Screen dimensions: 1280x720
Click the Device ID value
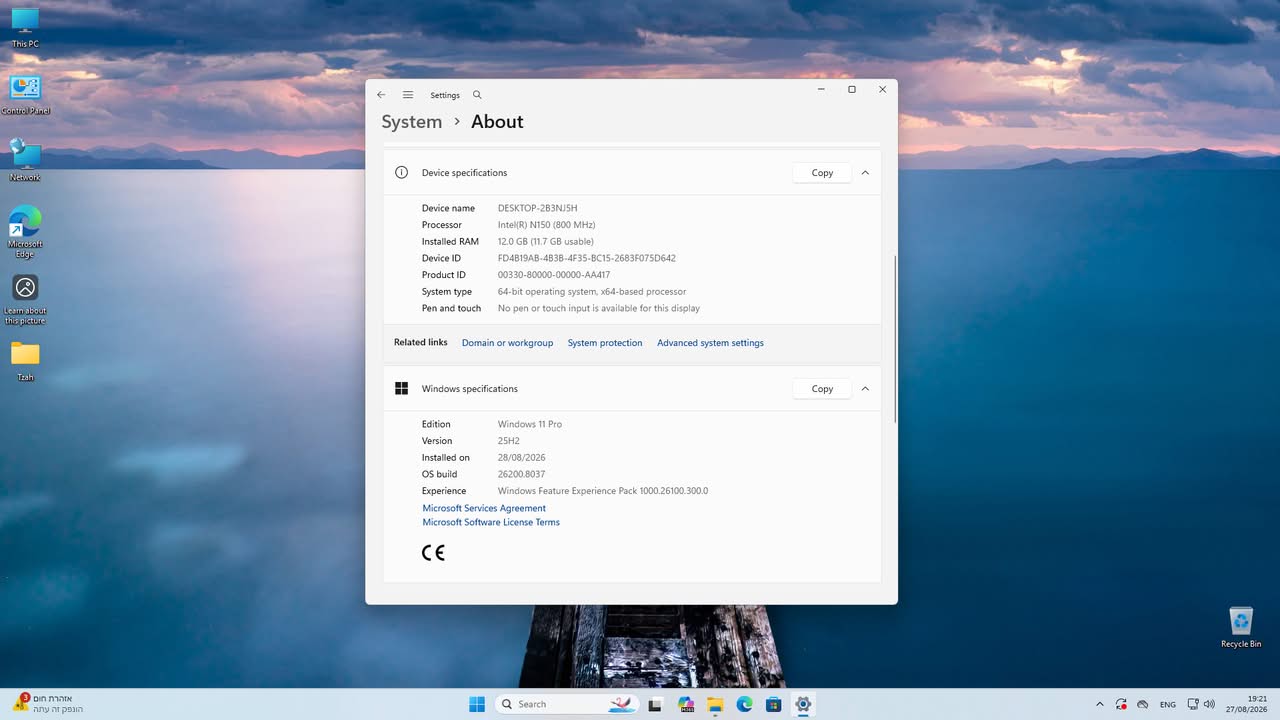coord(587,258)
